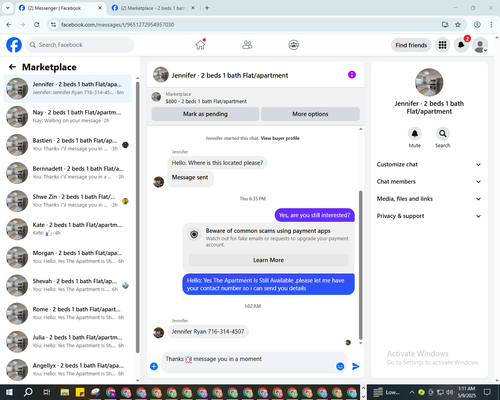The width and height of the screenshot is (500, 400).
Task: Open the View buyer profile link
Action: [x=280, y=138]
